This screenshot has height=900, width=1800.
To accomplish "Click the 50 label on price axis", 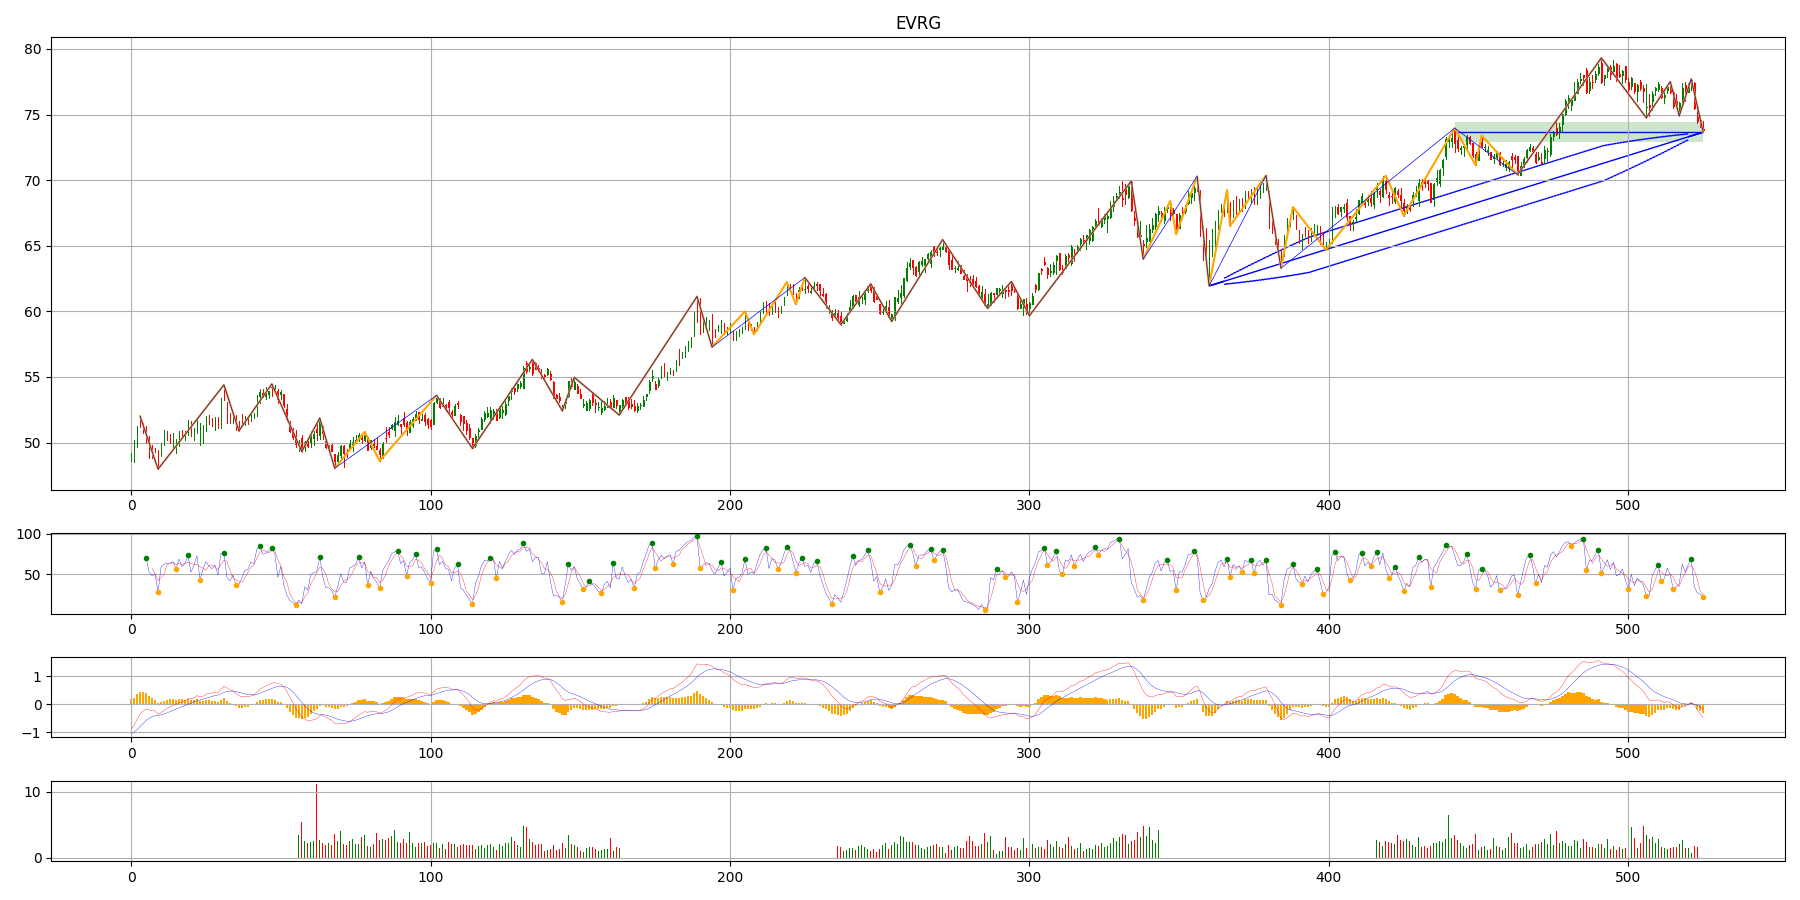I will click(x=32, y=443).
